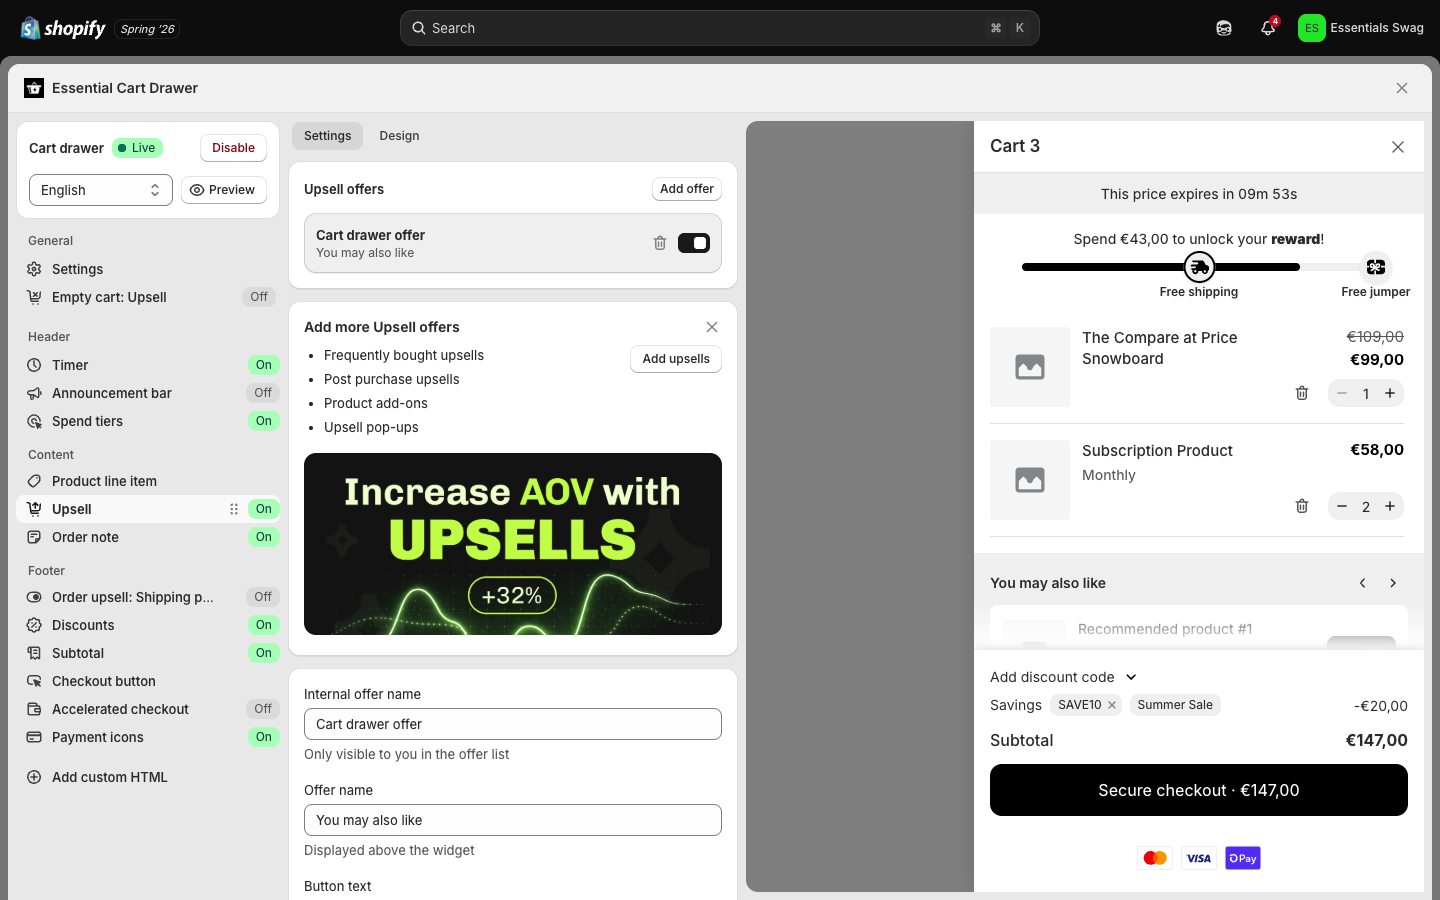
Task: Click the Visa payment icon
Action: click(1199, 858)
